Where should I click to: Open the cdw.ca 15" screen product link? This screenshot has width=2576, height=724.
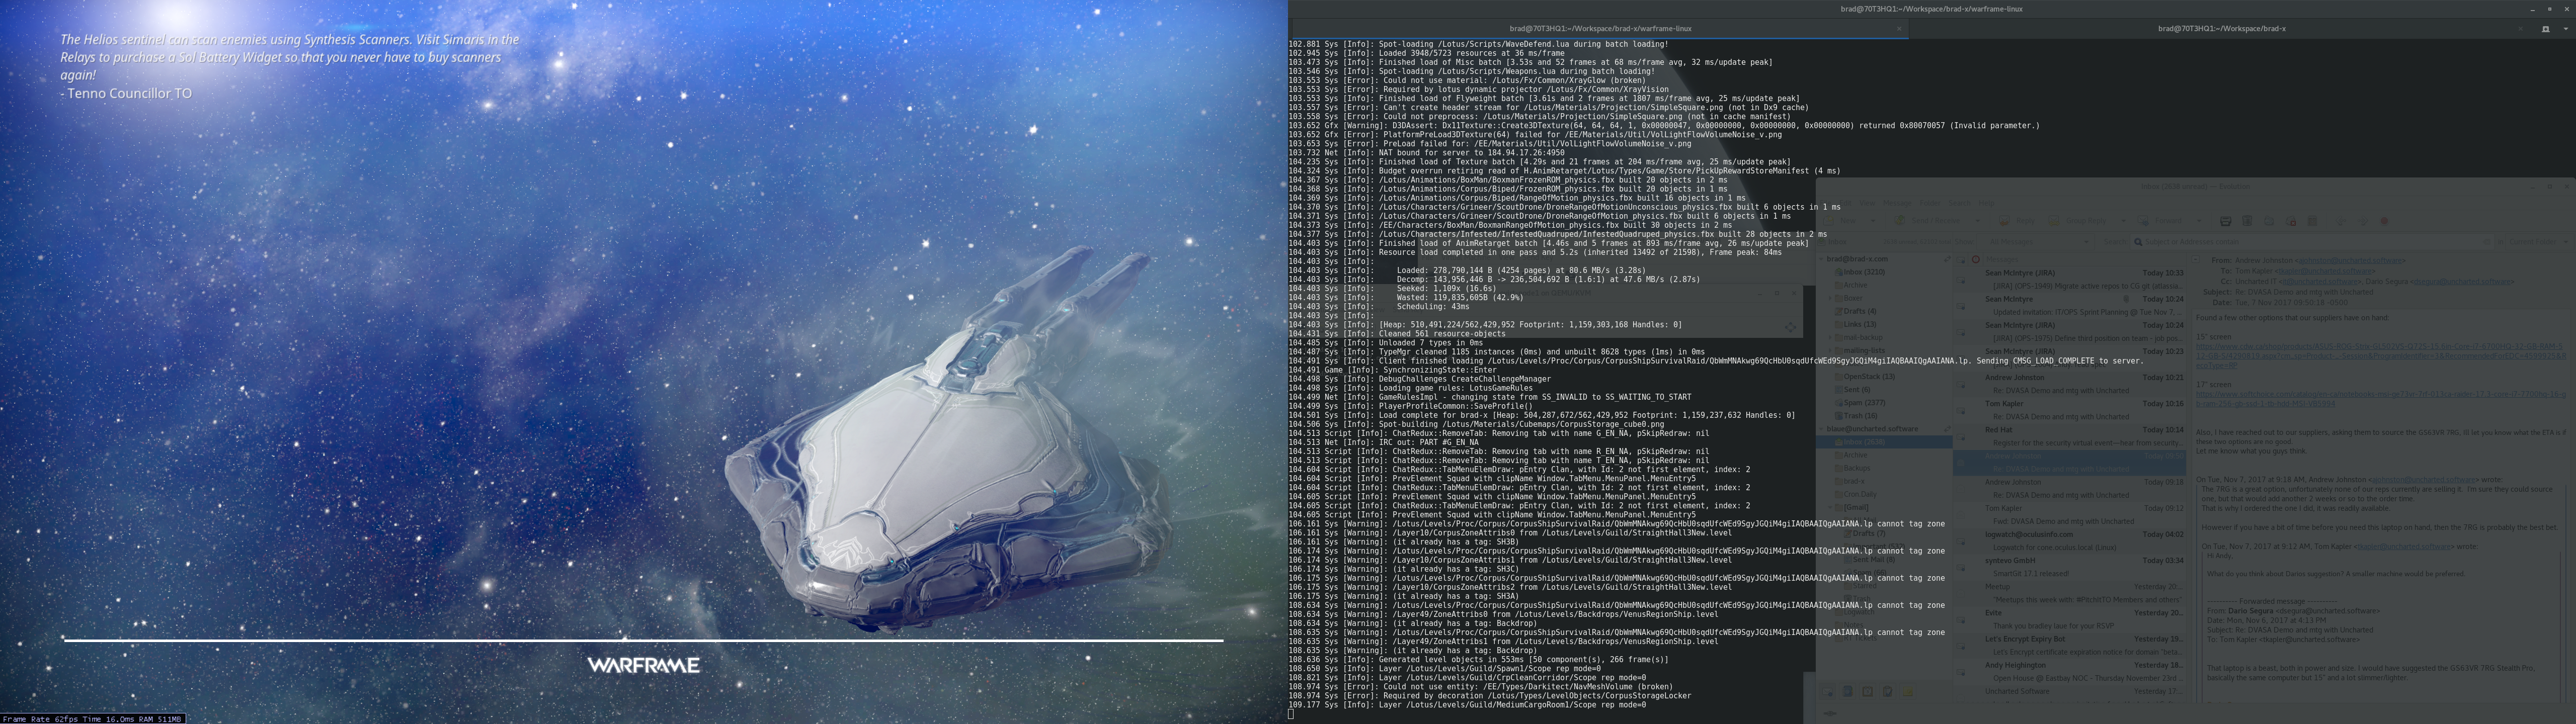(2381, 356)
